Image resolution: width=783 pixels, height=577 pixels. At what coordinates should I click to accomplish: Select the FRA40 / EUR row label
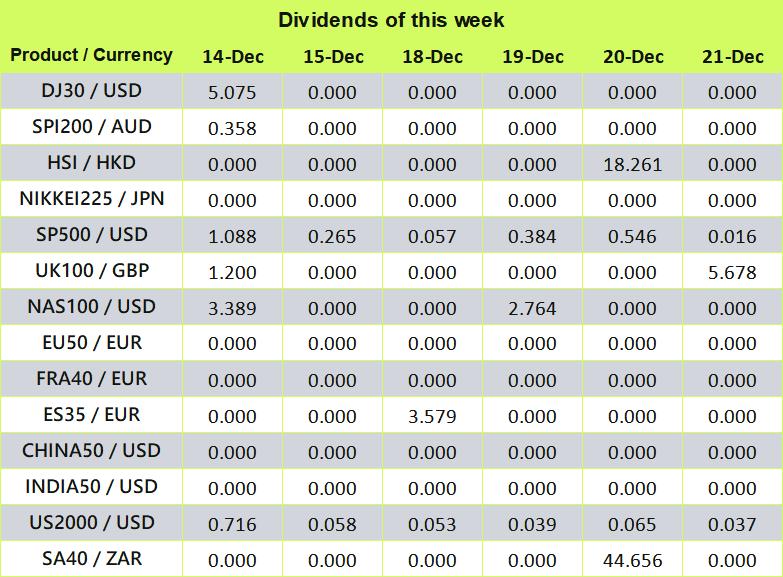(x=91, y=379)
